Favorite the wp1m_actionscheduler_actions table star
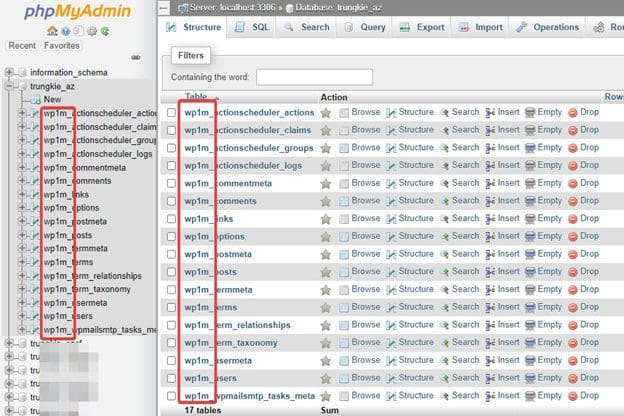Viewport: 624px width, 416px height. pos(326,112)
